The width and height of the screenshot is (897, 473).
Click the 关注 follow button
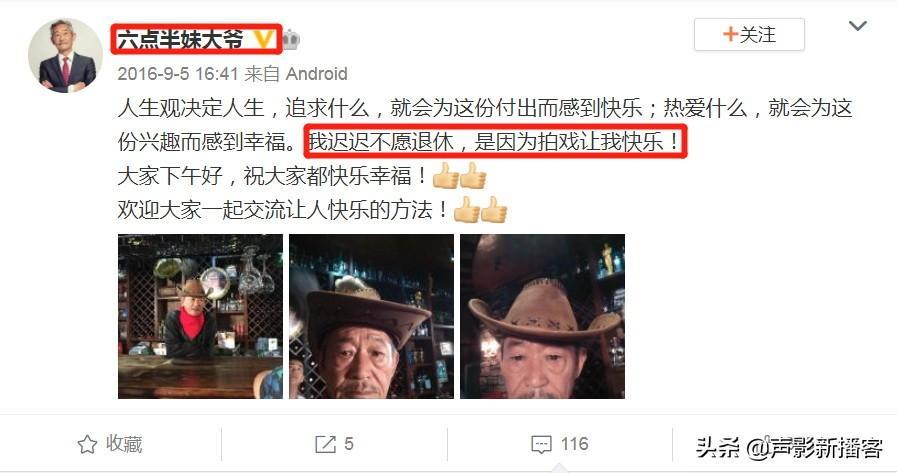749,34
